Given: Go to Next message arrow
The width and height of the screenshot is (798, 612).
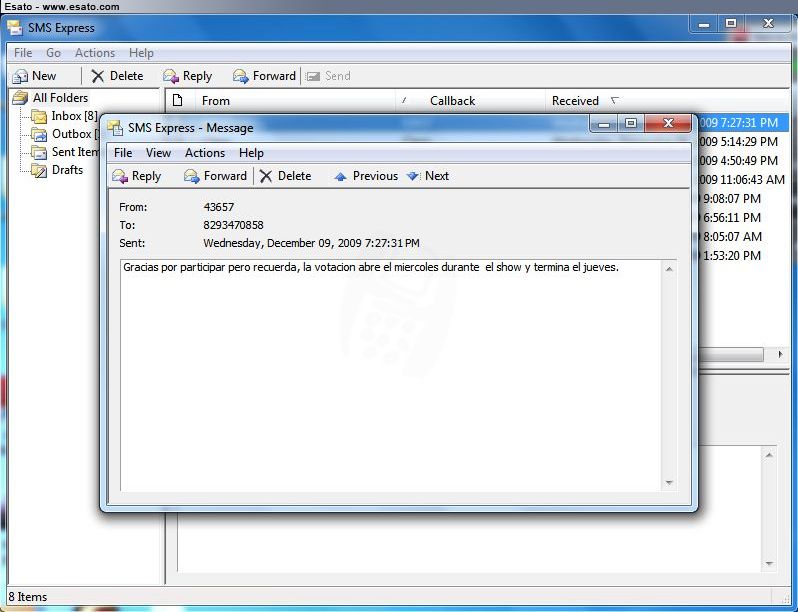Looking at the screenshot, I should click(413, 176).
